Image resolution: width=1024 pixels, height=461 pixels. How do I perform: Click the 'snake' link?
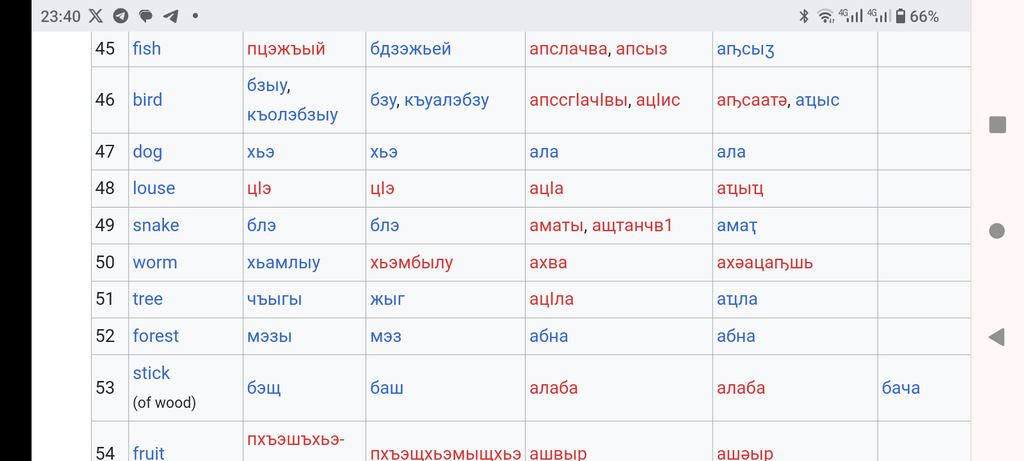click(155, 225)
